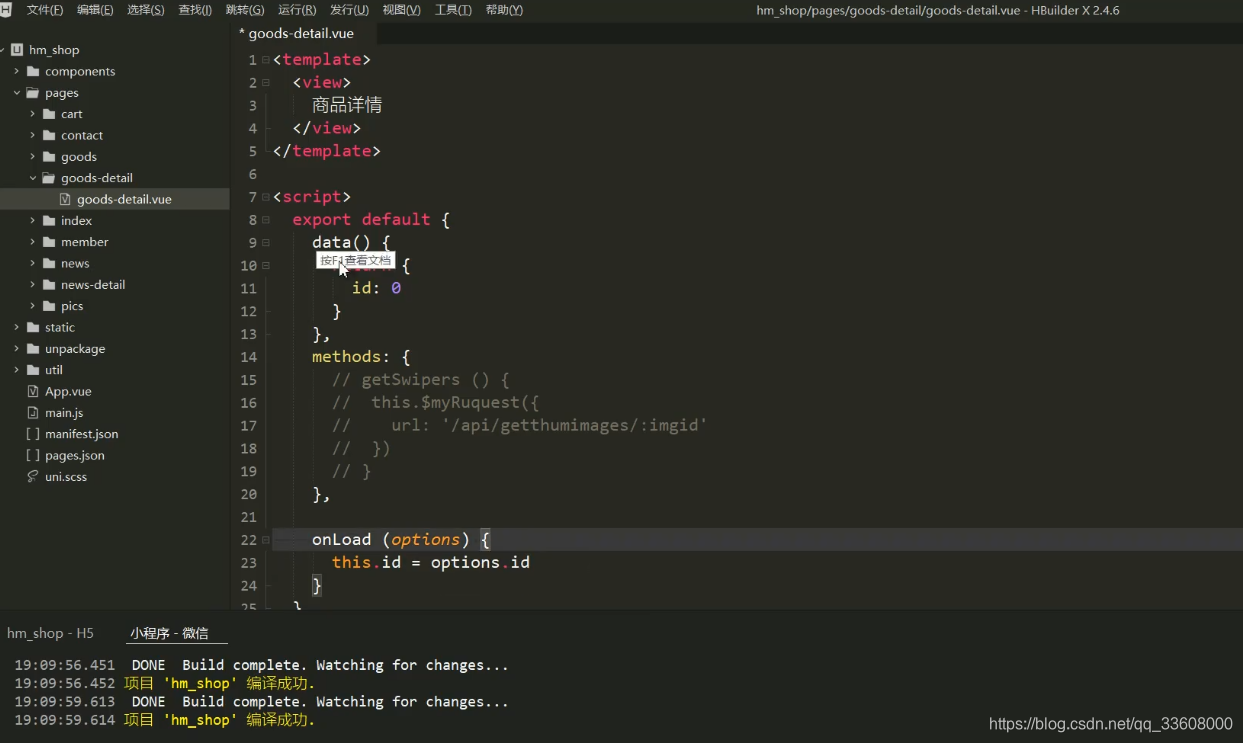This screenshot has height=743, width=1243.
Task: Expand the static folder arrow
Action: (x=16, y=327)
